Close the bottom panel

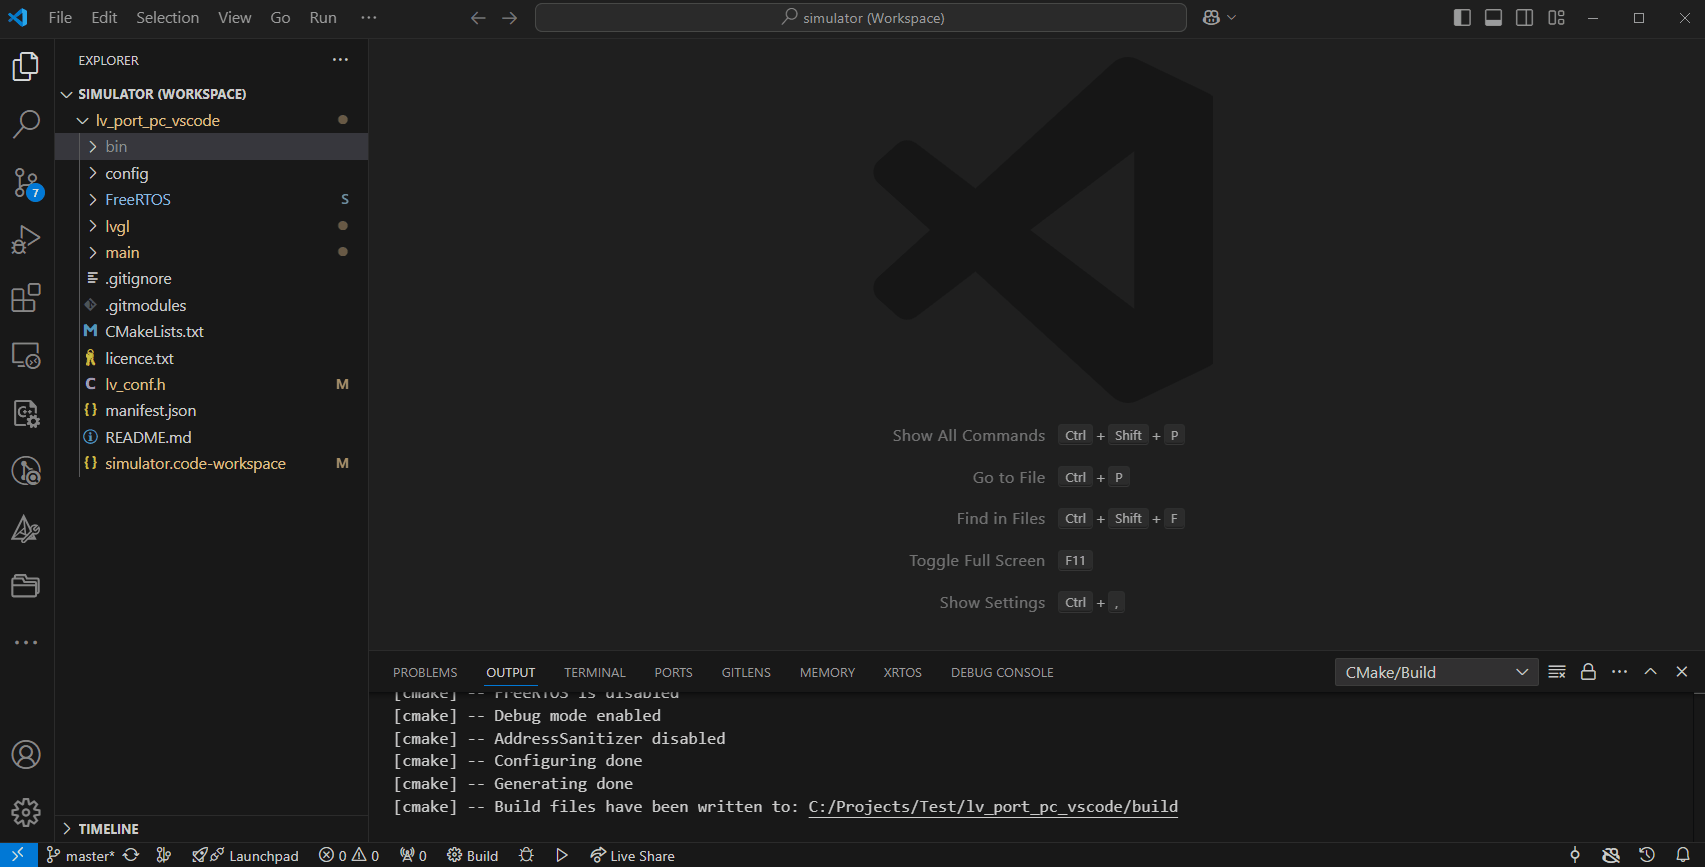(1682, 672)
